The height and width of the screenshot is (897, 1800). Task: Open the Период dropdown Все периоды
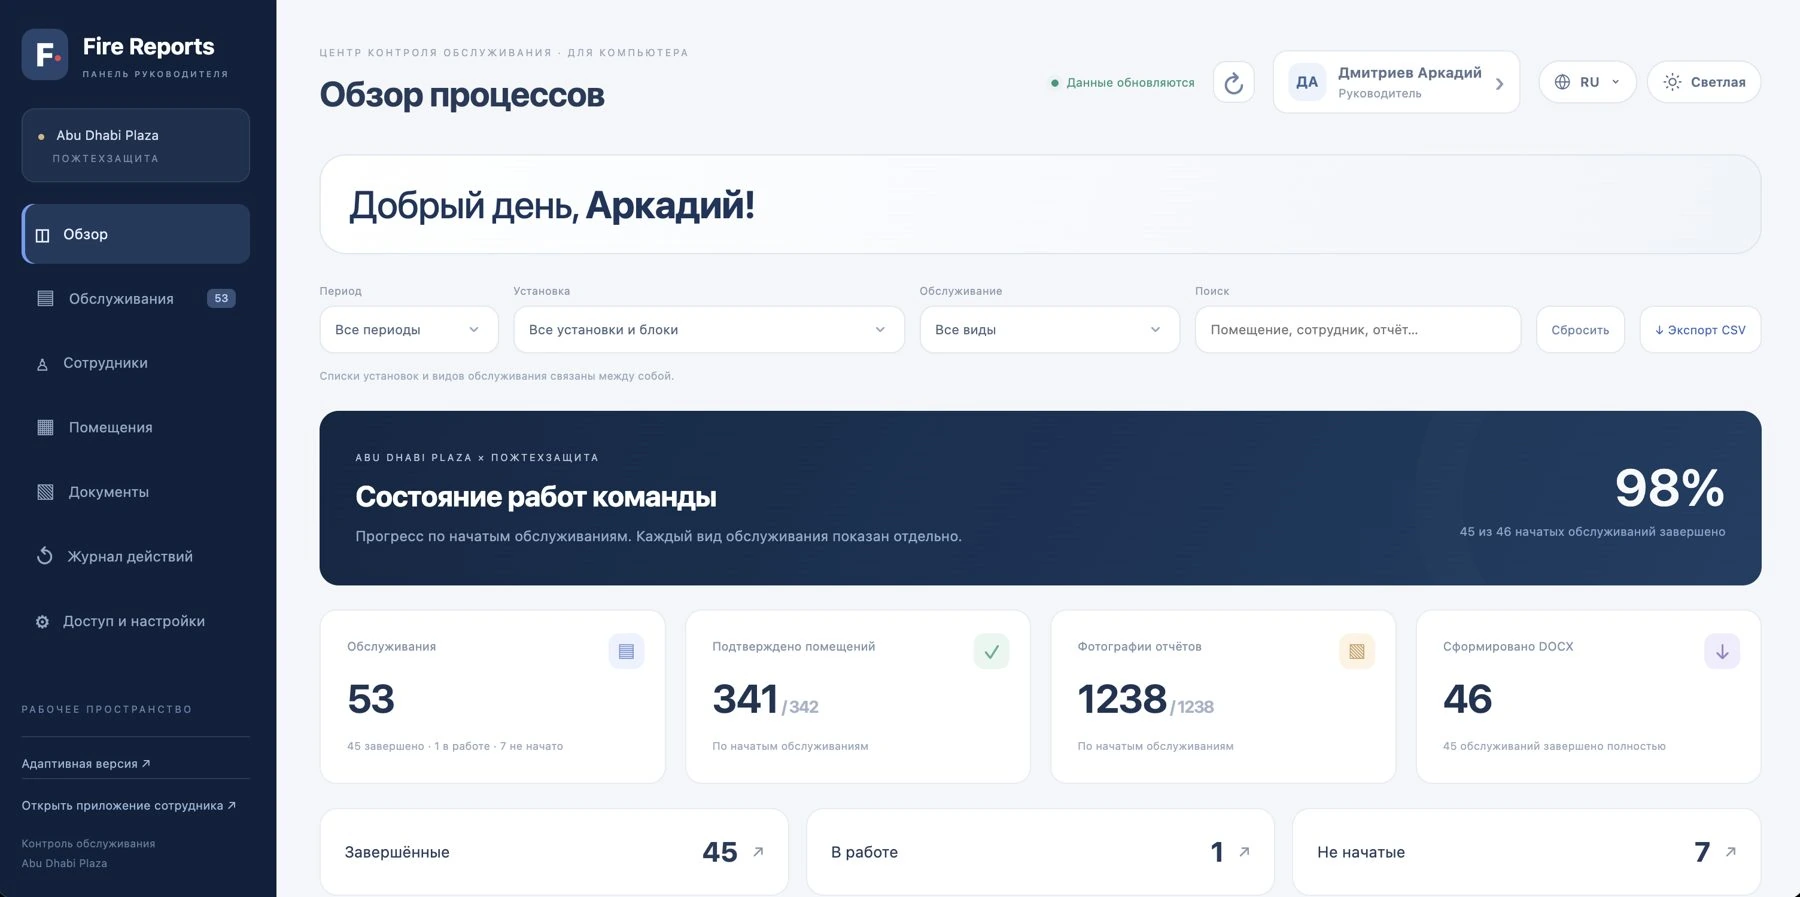(x=408, y=329)
